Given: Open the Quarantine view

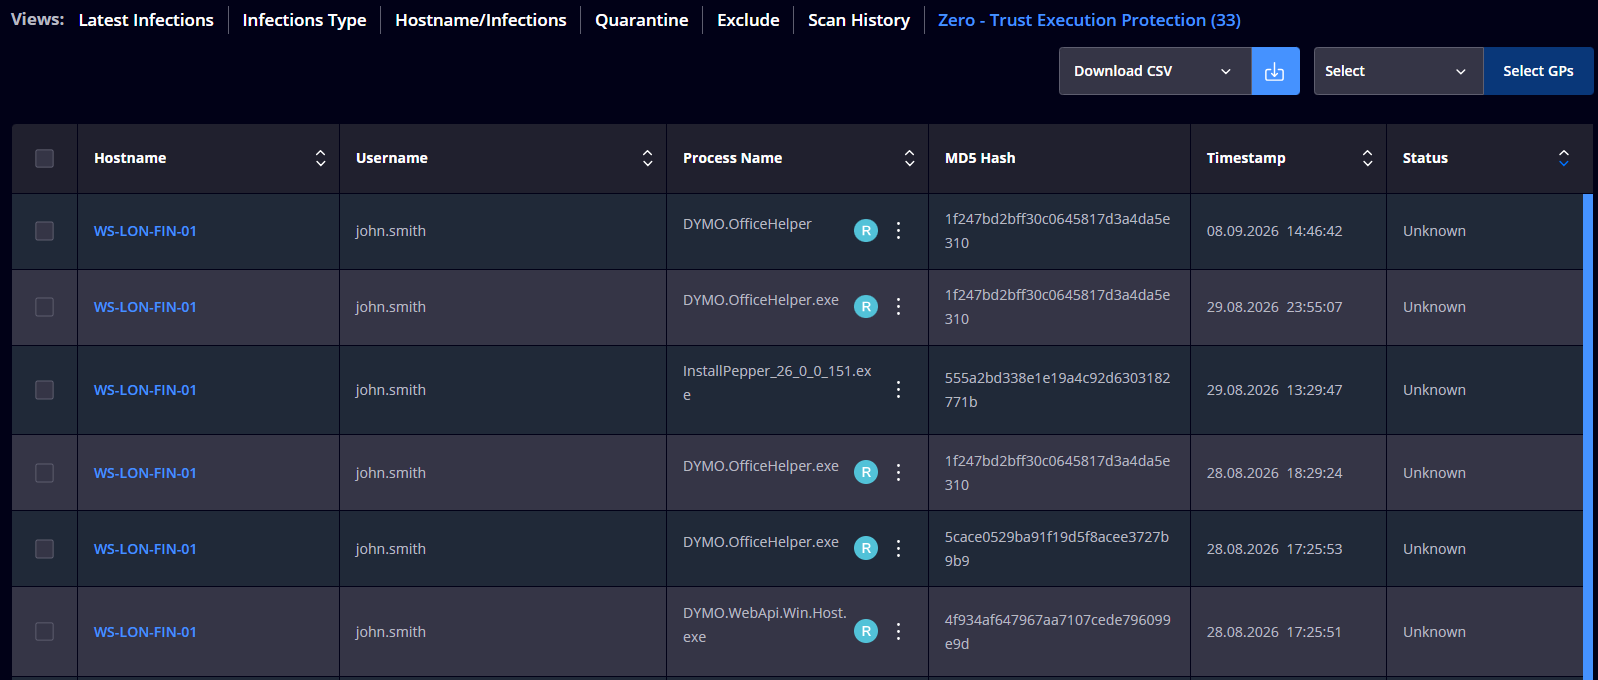Looking at the screenshot, I should 641,20.
